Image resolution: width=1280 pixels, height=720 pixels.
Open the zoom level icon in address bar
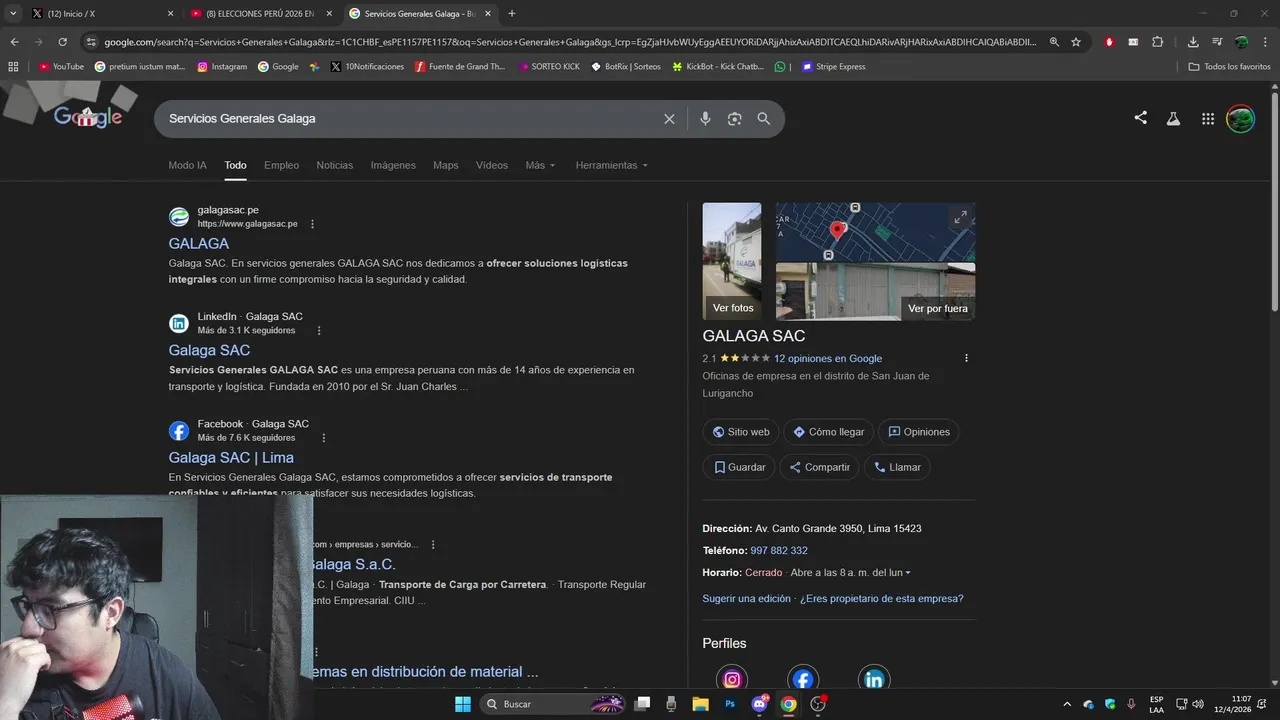1054,42
